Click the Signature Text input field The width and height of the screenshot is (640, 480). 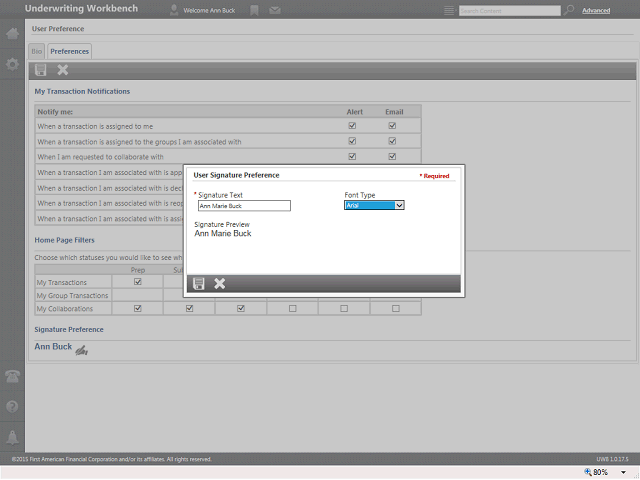click(x=244, y=206)
